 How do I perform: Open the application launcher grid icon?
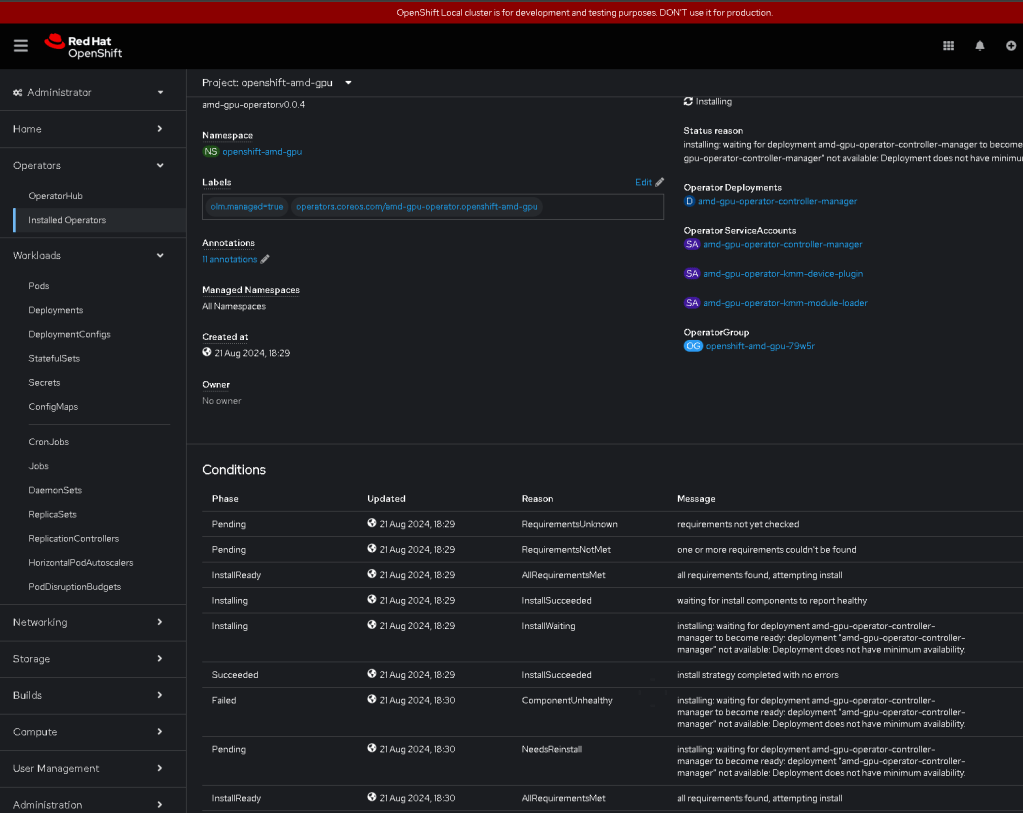949,46
